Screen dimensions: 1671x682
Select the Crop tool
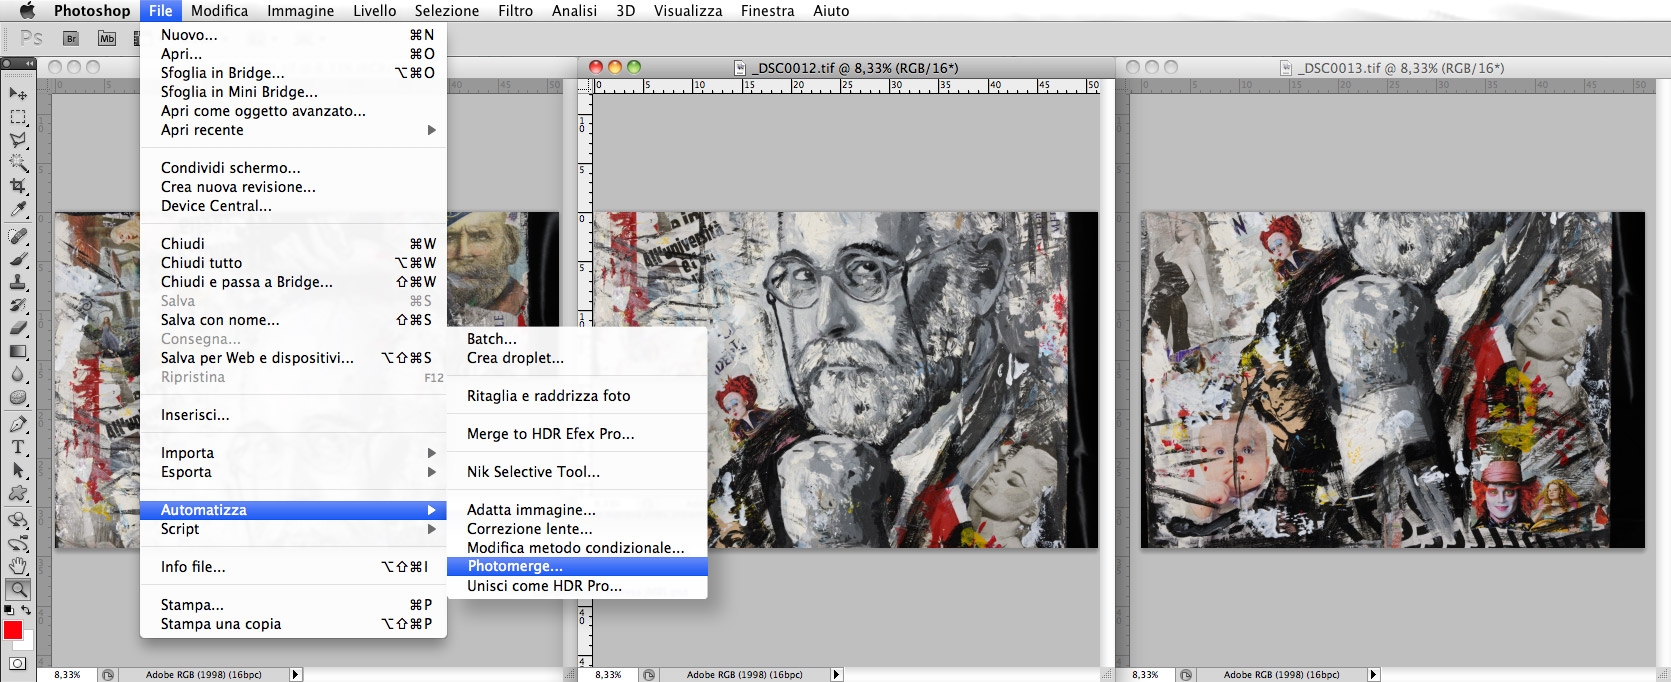tap(18, 186)
